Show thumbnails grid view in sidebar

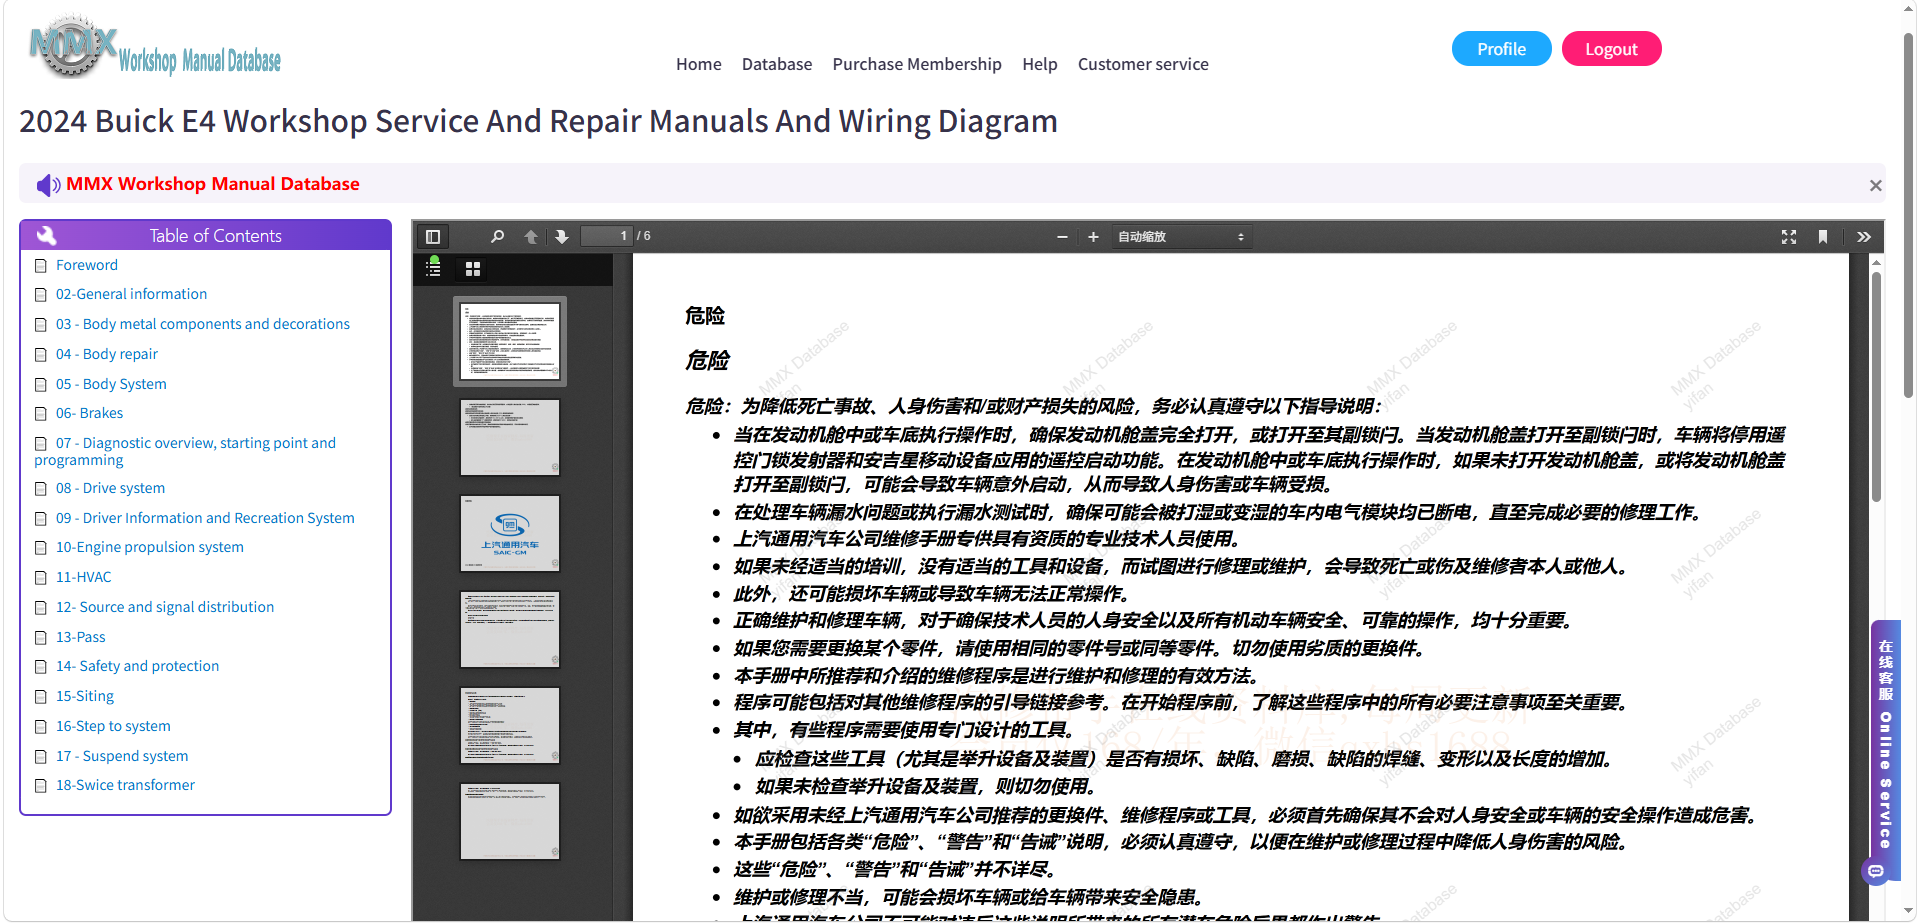point(473,269)
